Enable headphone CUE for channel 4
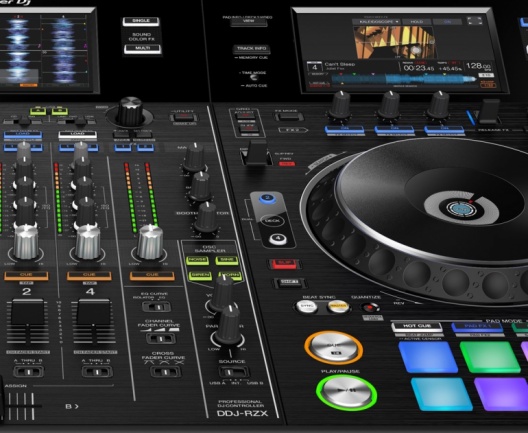The image size is (528, 433). coord(89,276)
